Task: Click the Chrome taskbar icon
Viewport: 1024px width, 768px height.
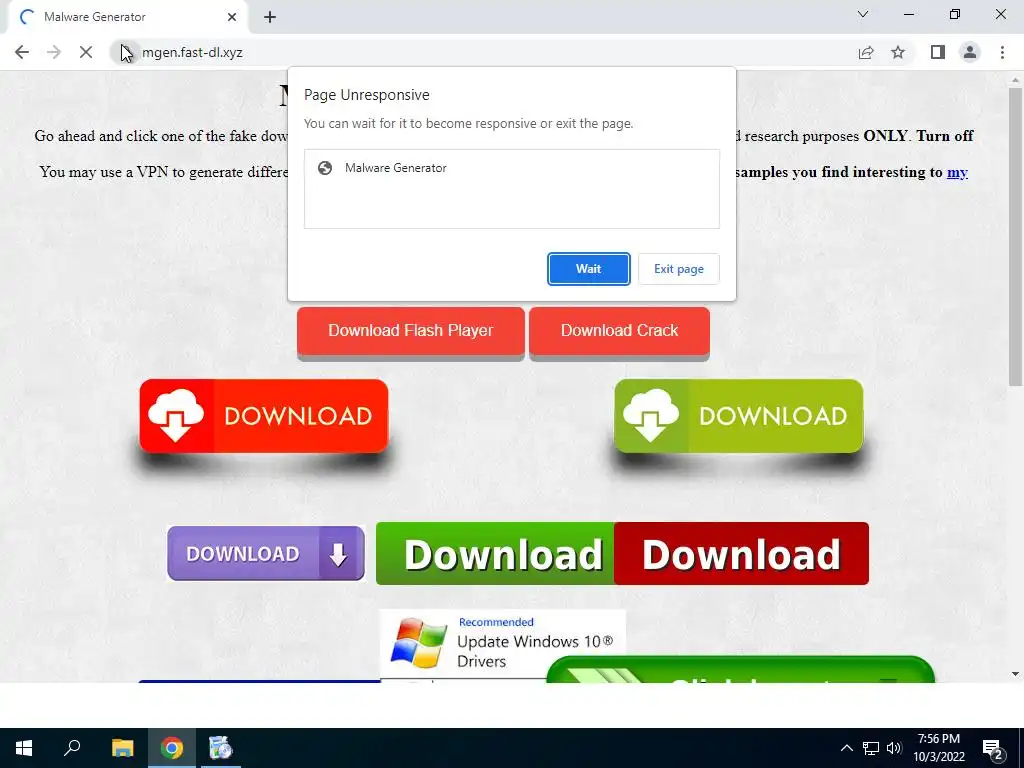Action: click(172, 748)
